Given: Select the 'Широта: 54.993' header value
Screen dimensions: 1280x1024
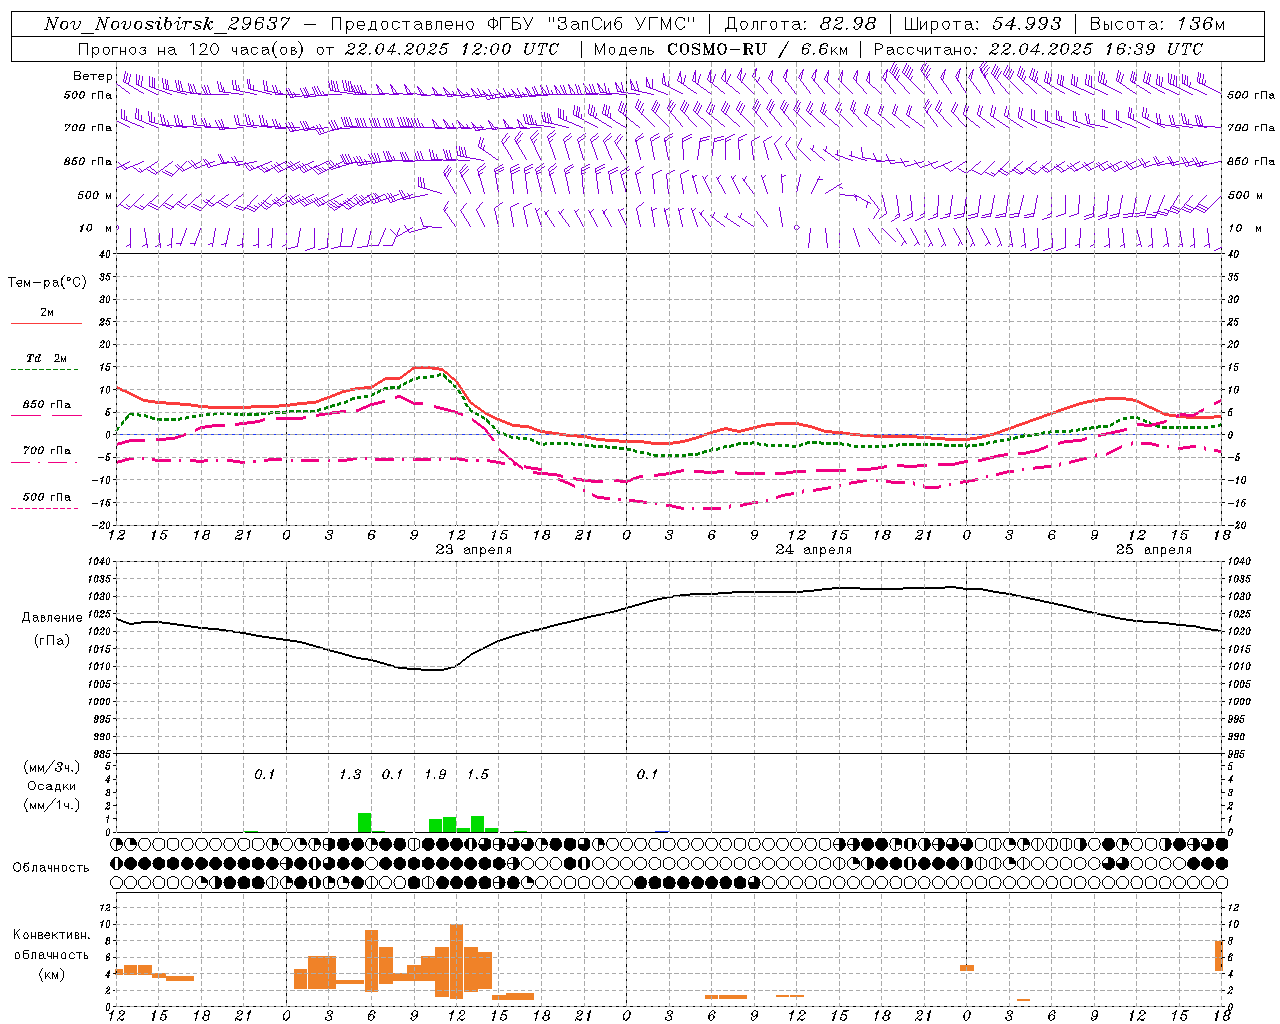Looking at the screenshot, I should (983, 24).
